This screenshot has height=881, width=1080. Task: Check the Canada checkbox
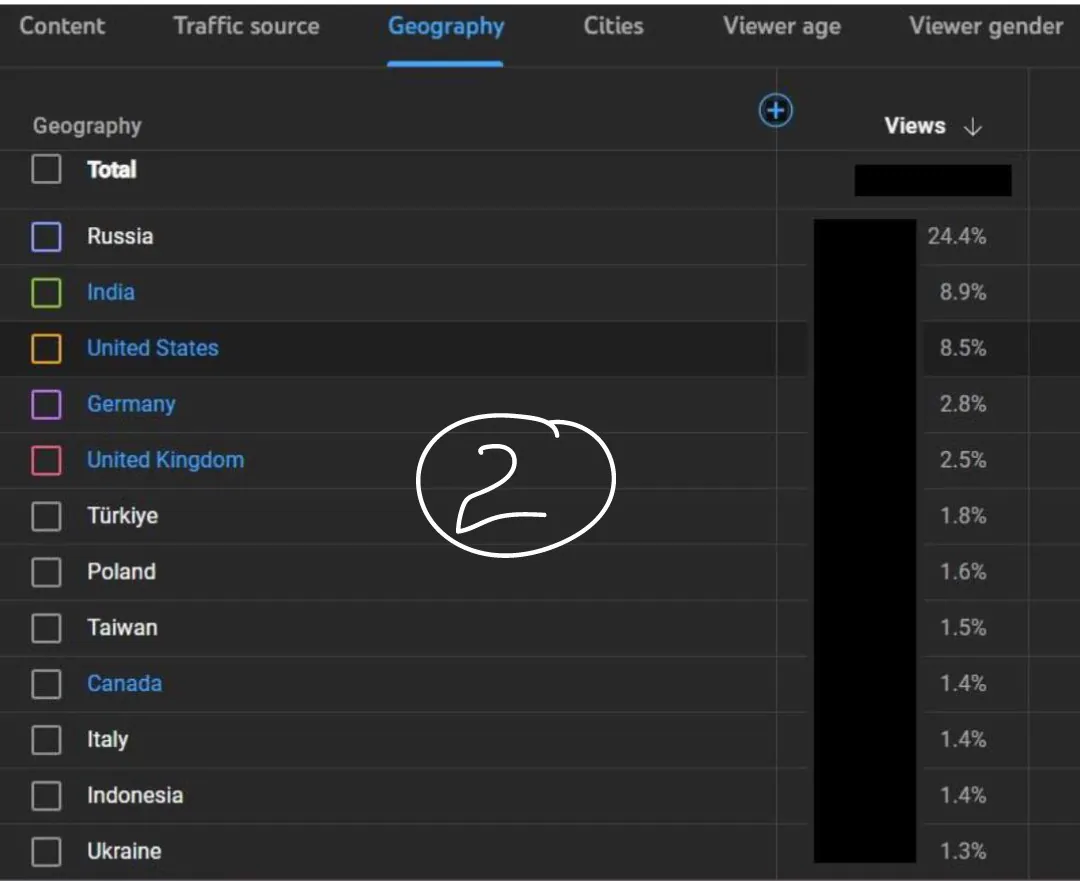click(46, 683)
